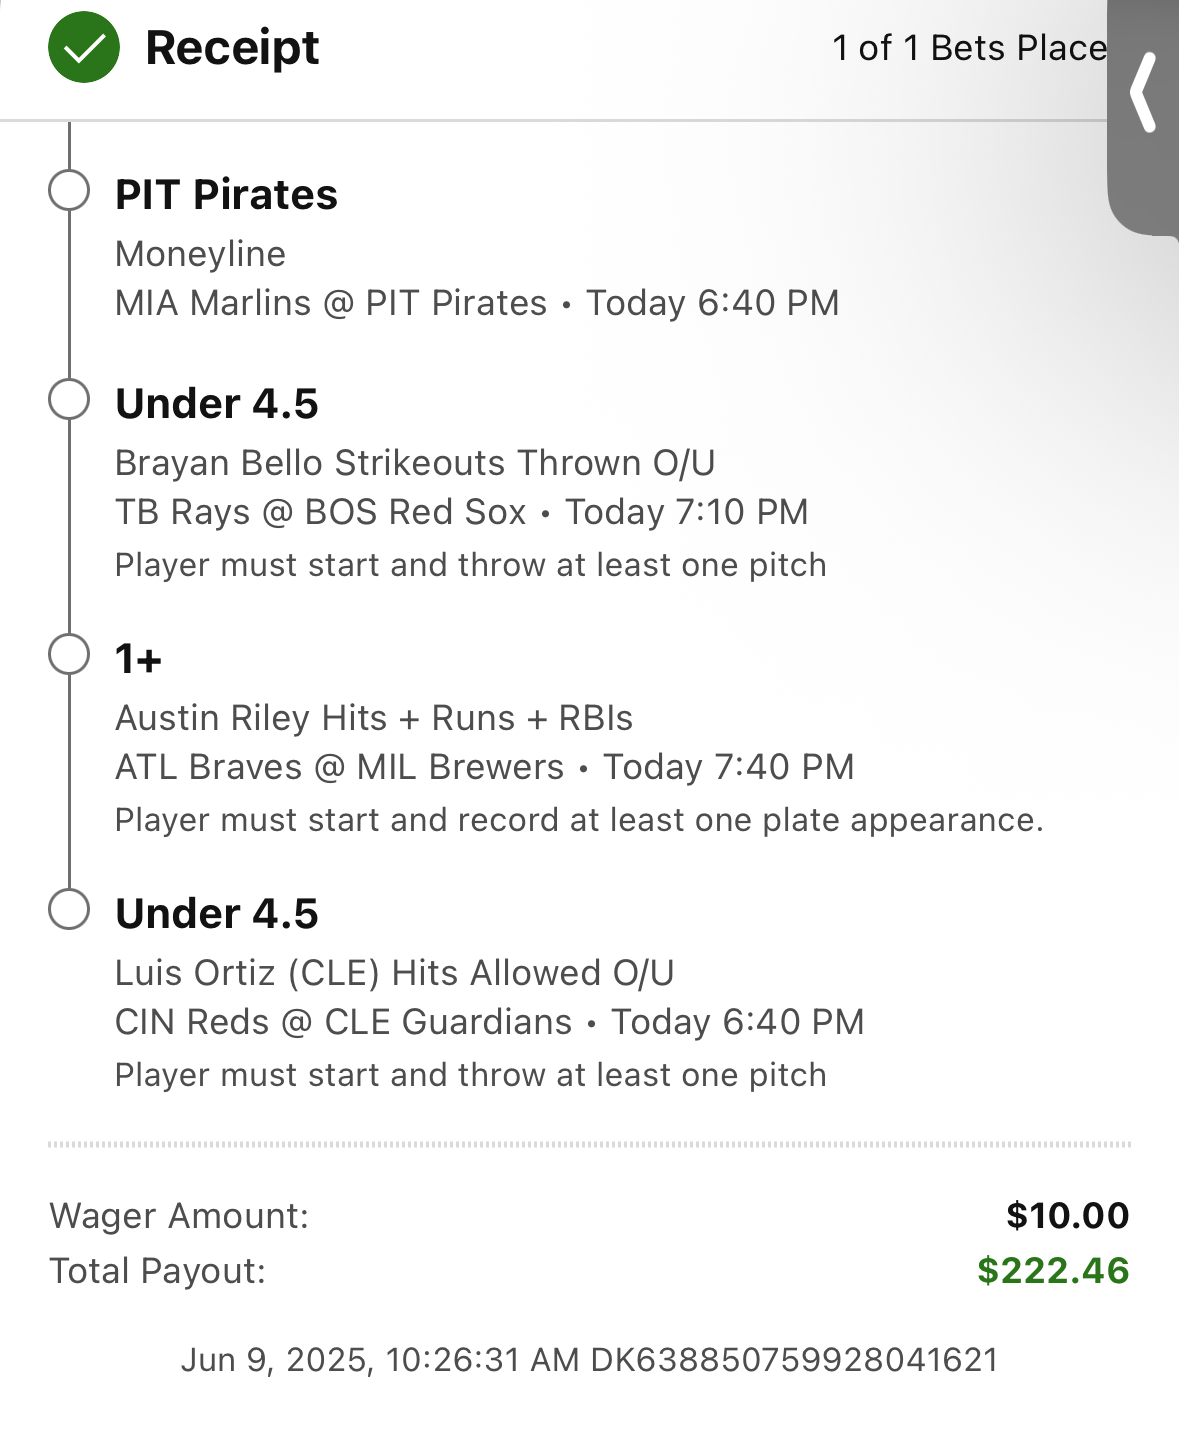Click the $10.00 wager amount value
Image resolution: width=1179 pixels, height=1437 pixels.
1067,1216
